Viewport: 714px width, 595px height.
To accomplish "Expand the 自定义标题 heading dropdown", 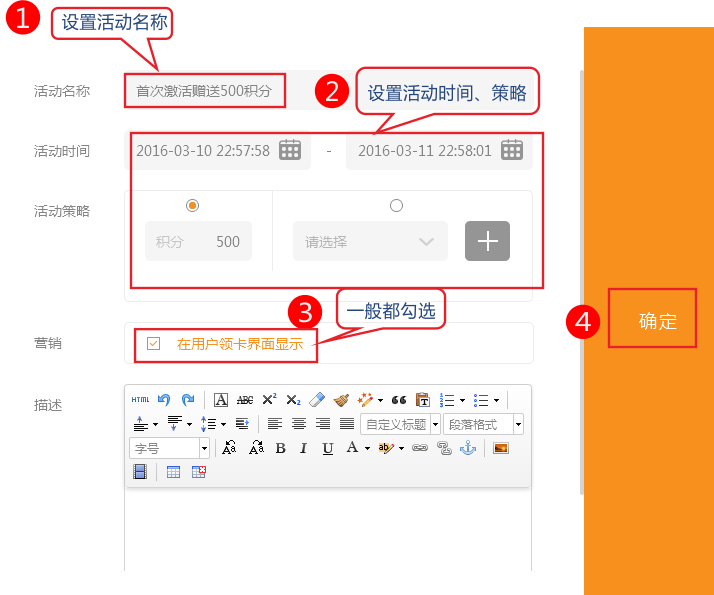I will (x=435, y=424).
